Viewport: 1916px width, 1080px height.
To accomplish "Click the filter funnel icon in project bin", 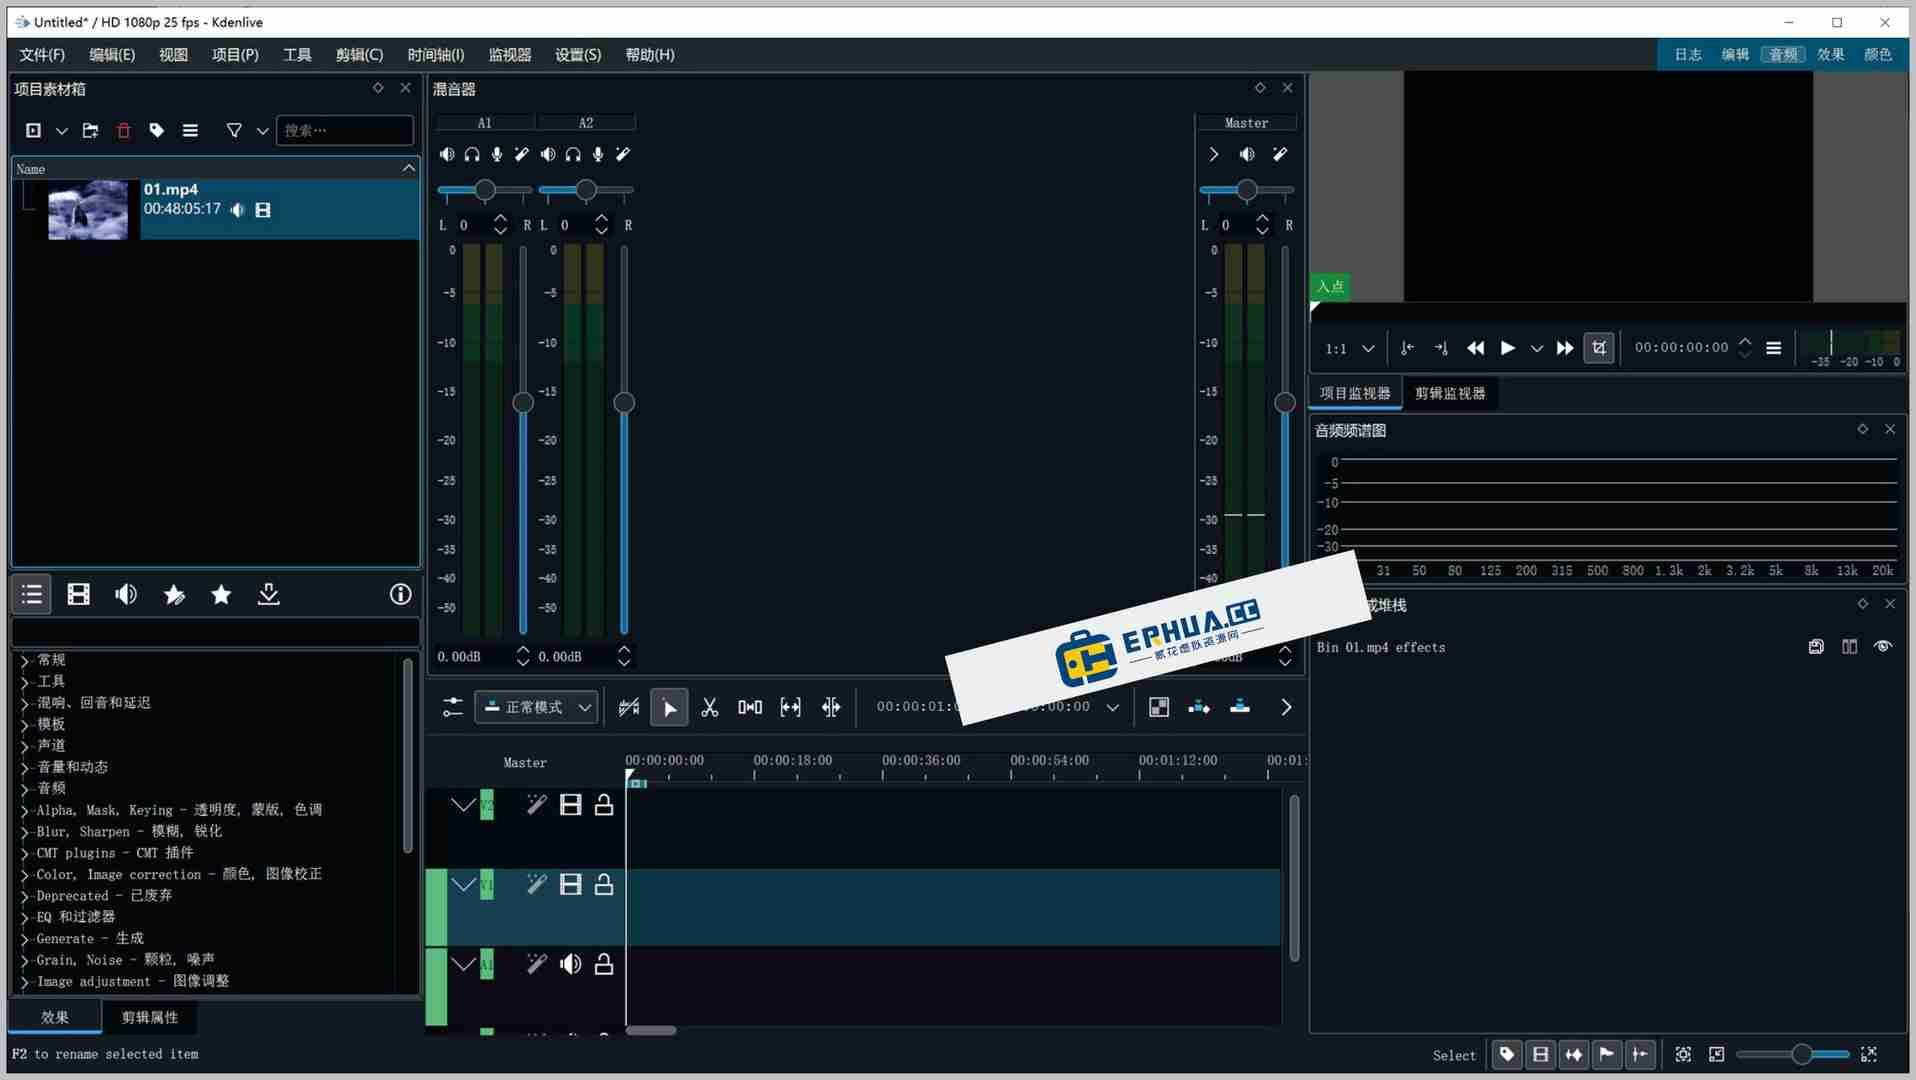I will [x=234, y=130].
